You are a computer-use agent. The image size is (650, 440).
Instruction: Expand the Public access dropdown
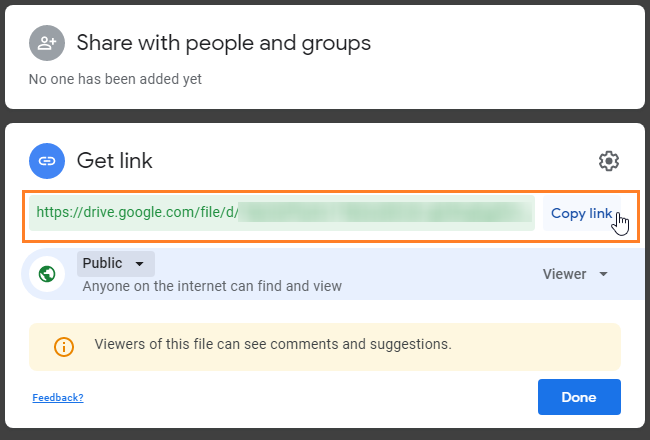(x=114, y=264)
